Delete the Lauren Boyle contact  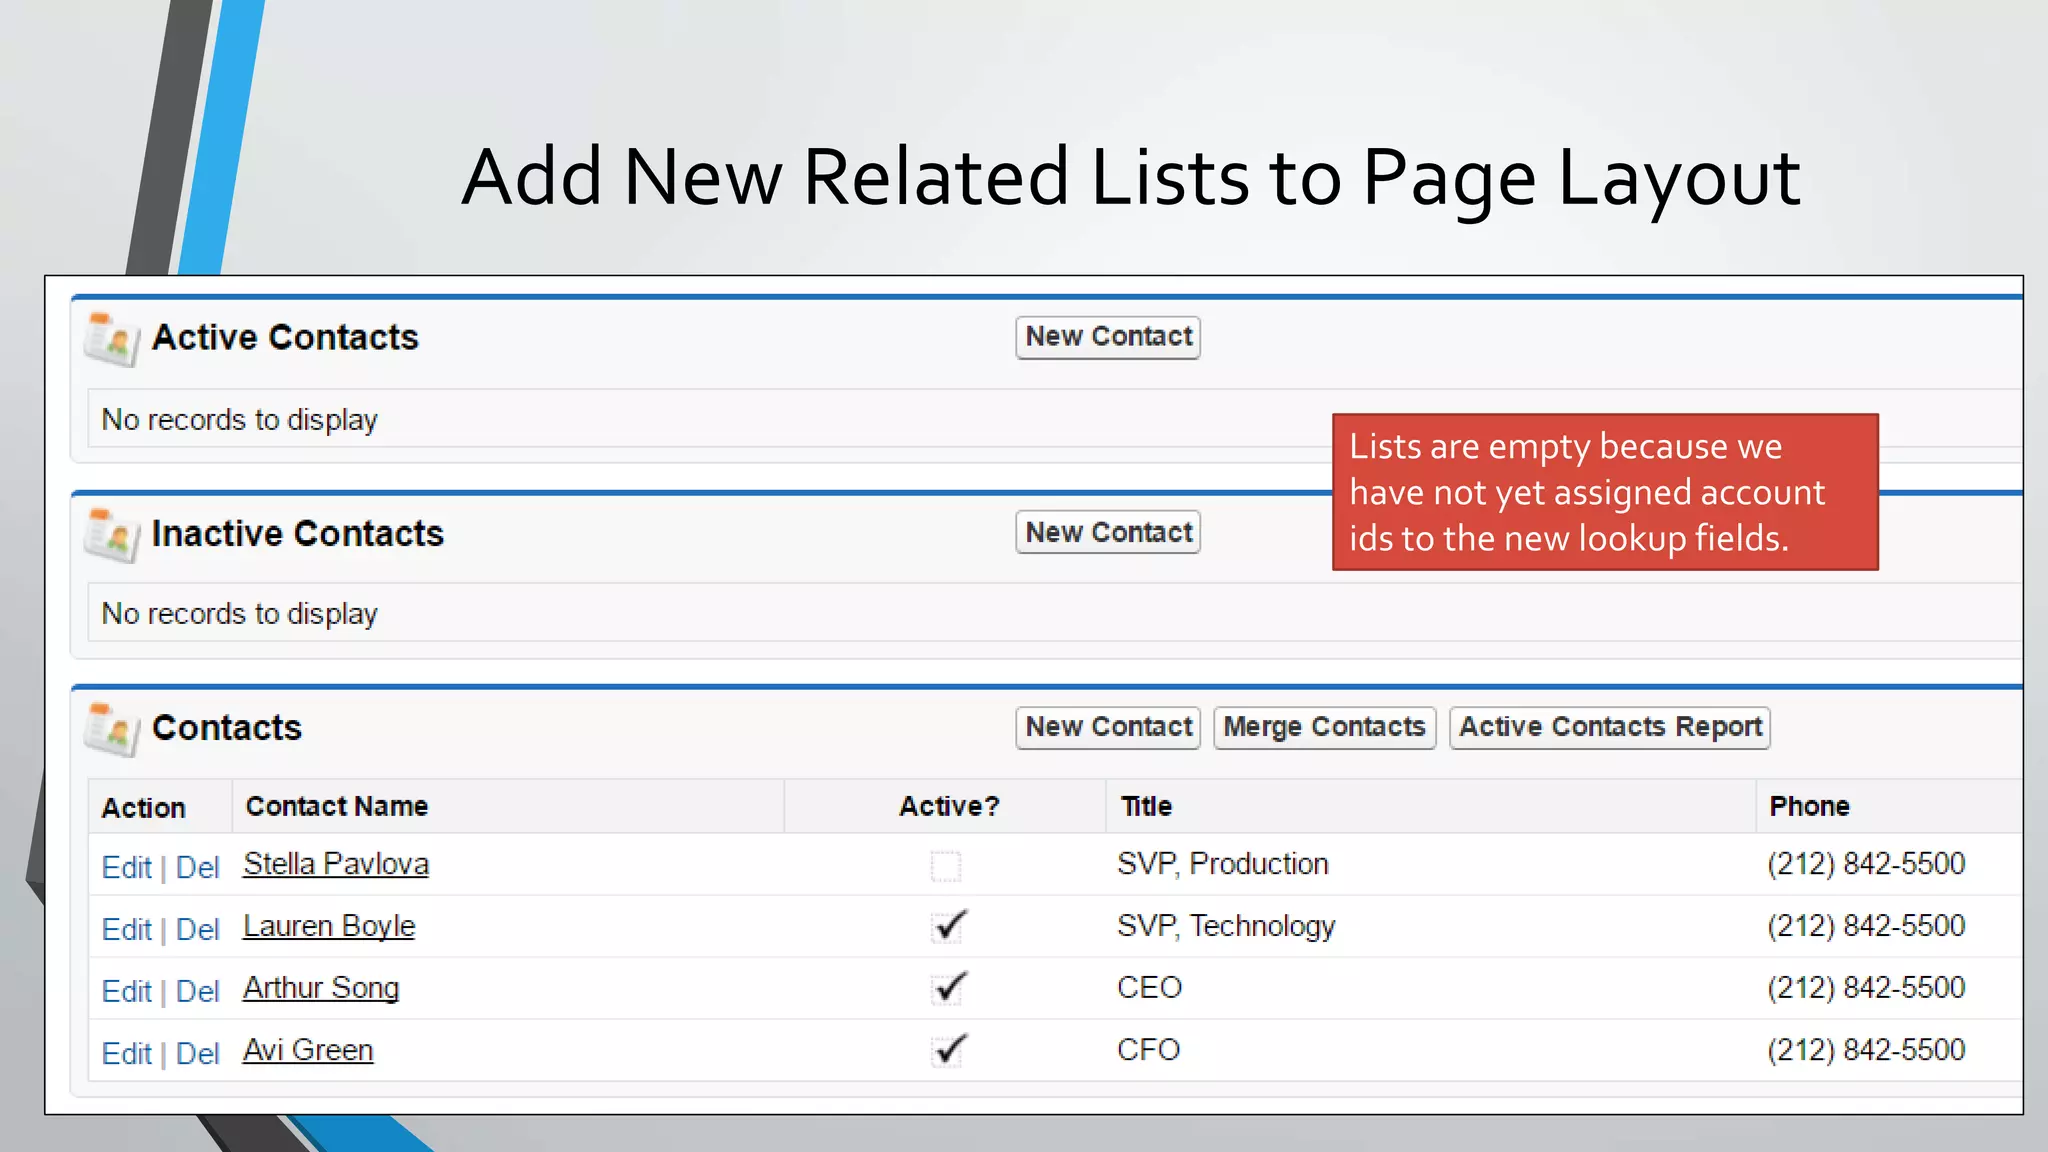click(x=198, y=929)
